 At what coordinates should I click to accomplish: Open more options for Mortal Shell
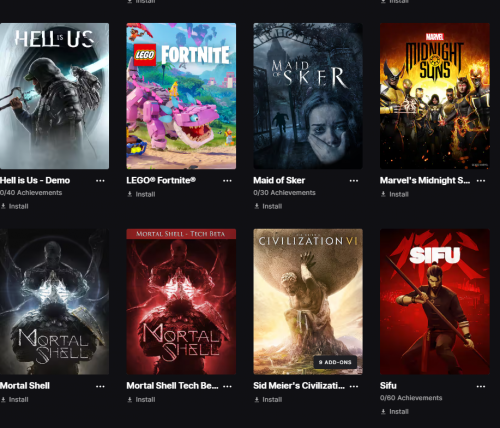coord(100,386)
